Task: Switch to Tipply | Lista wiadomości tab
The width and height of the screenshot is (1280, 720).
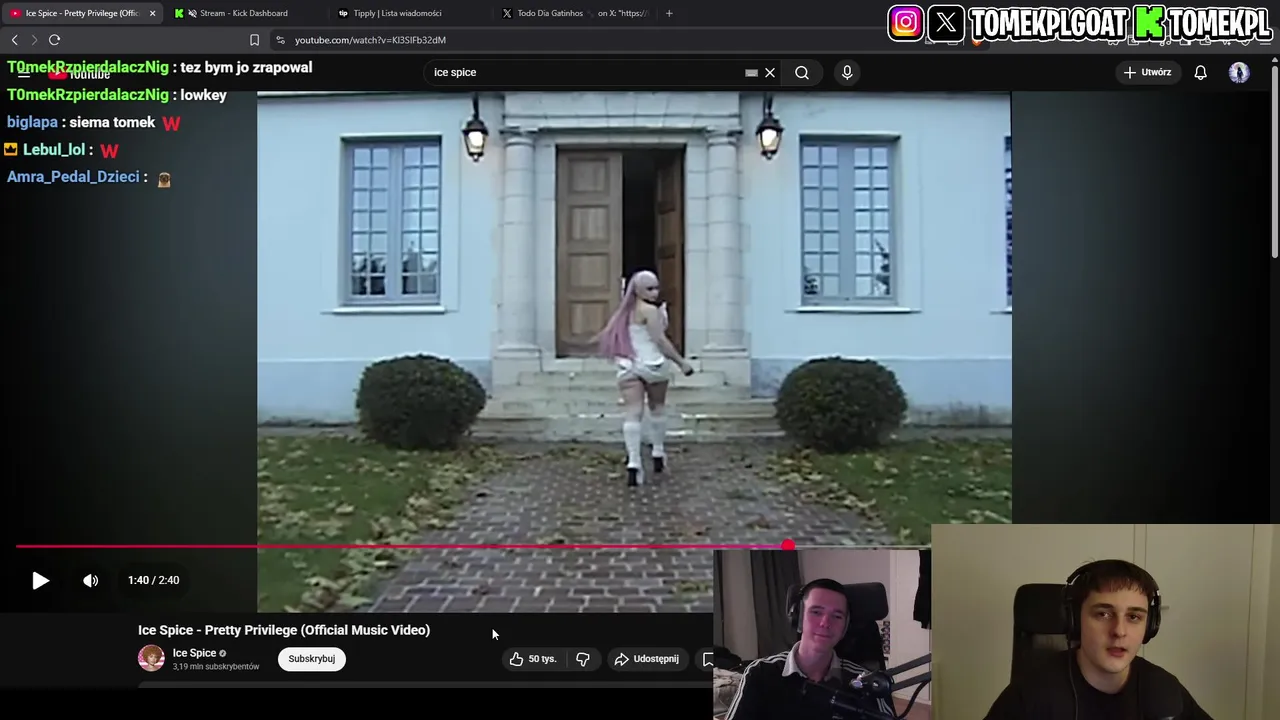Action: coord(404,13)
